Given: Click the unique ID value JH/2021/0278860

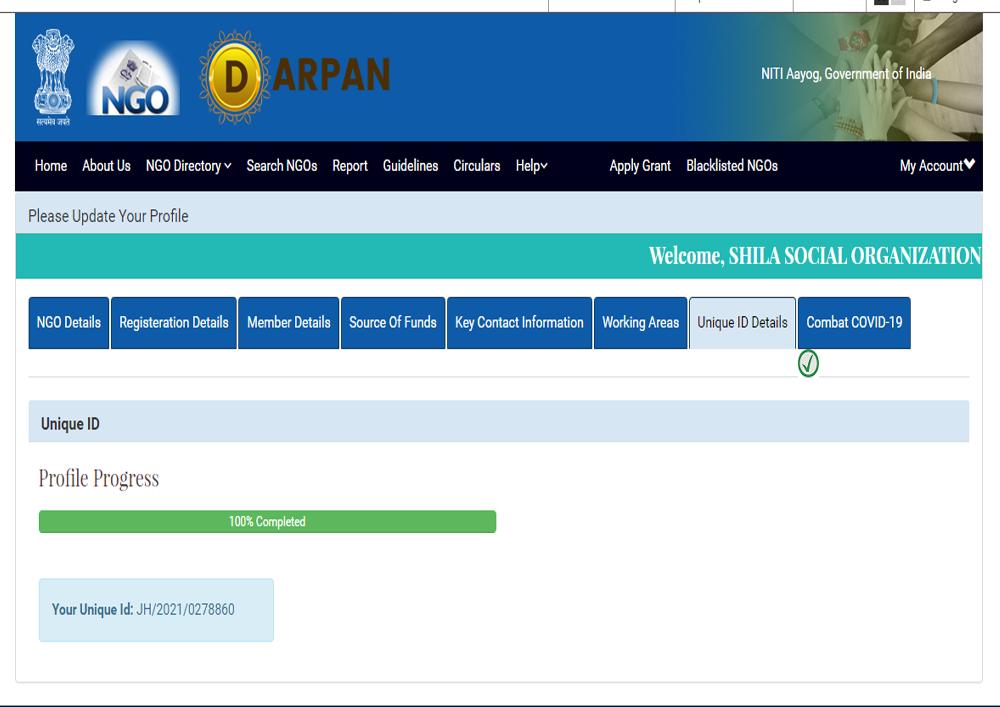Looking at the screenshot, I should [x=186, y=609].
